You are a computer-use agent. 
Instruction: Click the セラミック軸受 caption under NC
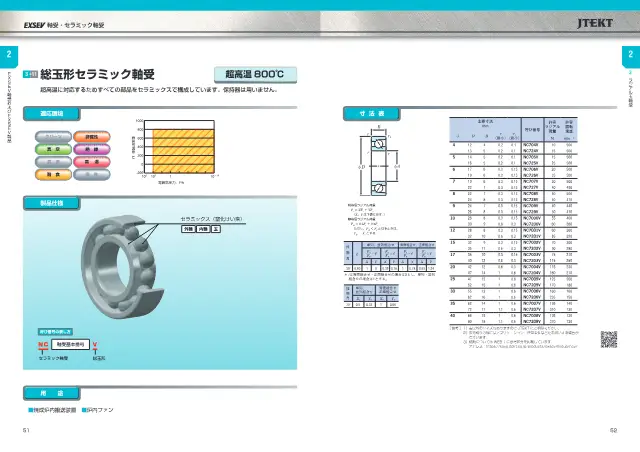(x=53, y=358)
